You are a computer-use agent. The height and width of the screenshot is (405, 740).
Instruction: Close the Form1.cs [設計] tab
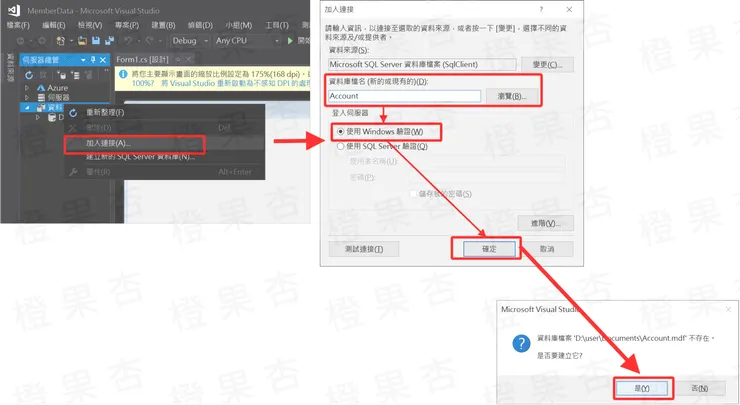(x=188, y=59)
